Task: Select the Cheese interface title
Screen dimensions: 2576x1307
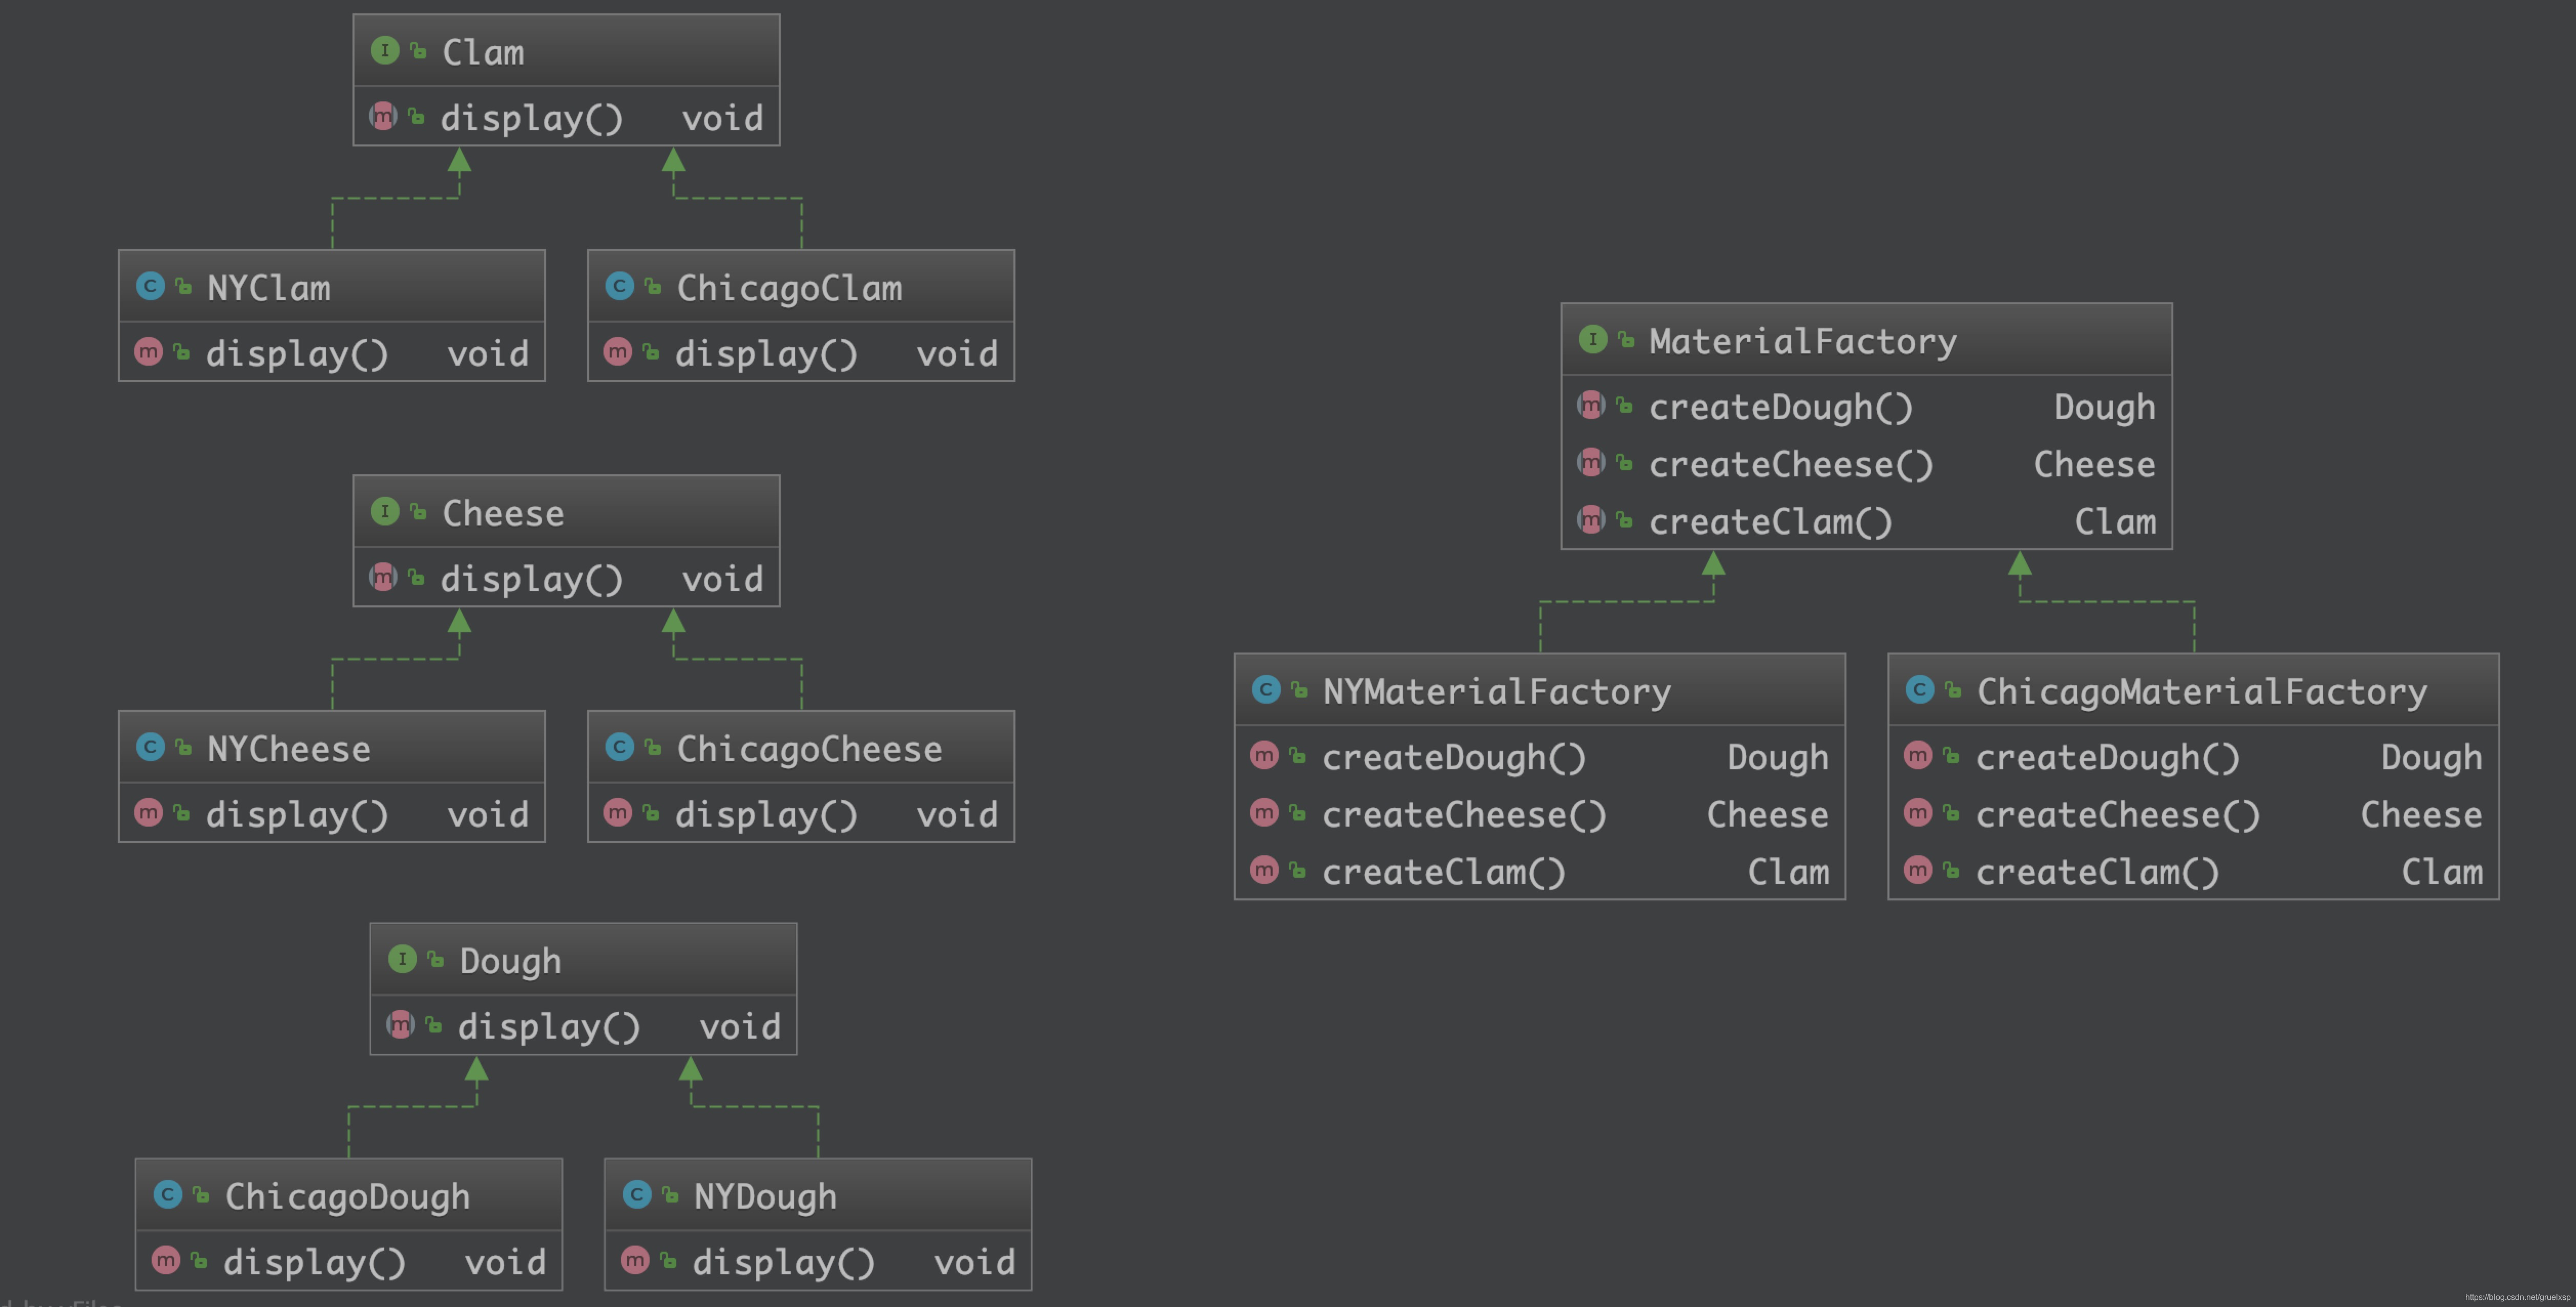Action: 503,513
